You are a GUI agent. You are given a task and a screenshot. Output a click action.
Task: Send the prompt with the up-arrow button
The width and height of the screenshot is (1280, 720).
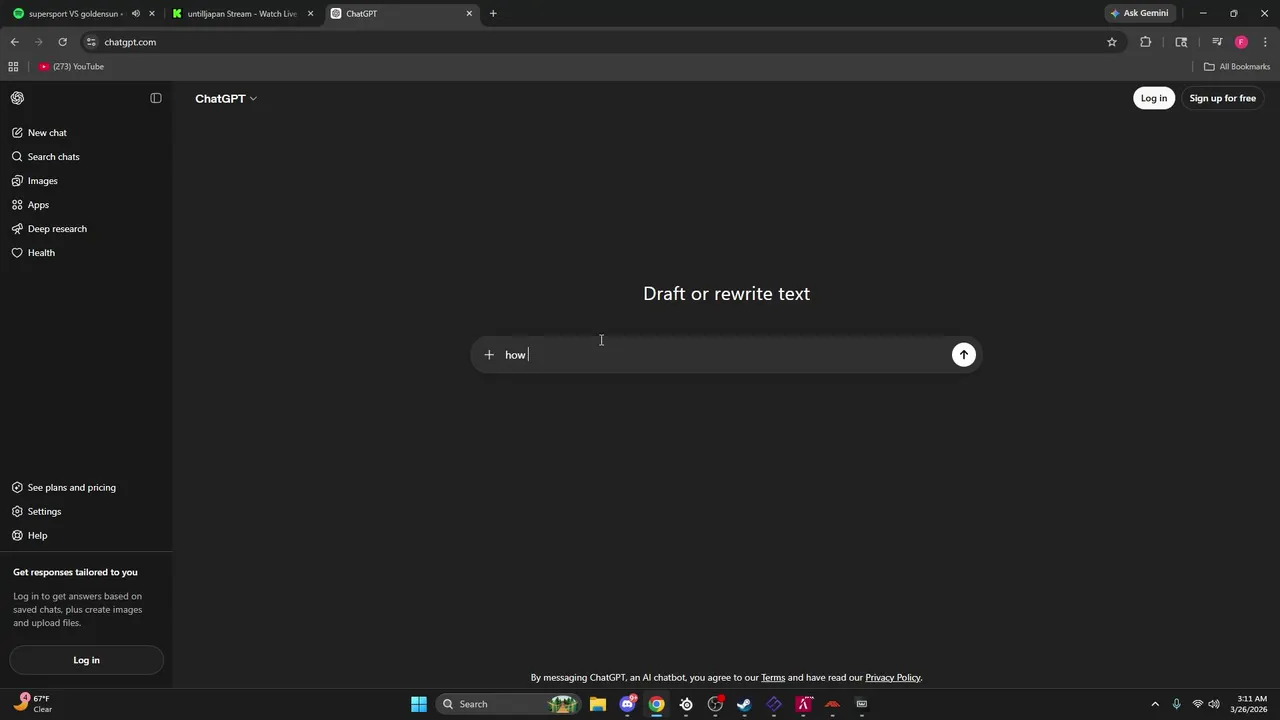[x=964, y=355]
